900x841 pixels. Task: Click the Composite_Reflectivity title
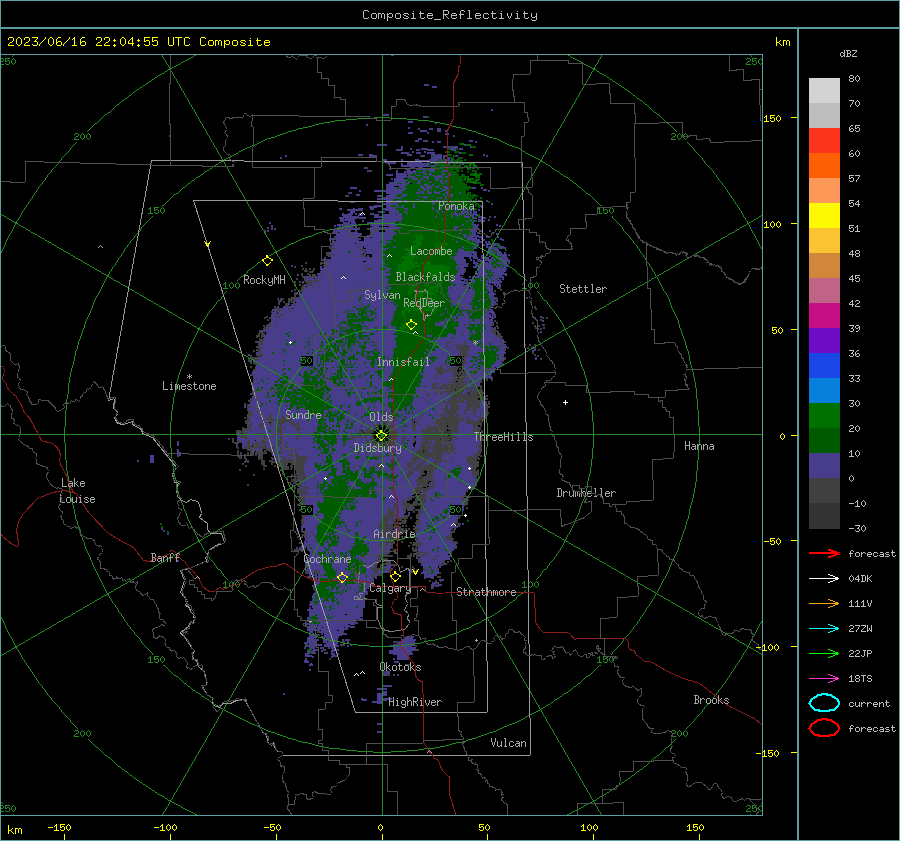(x=450, y=15)
